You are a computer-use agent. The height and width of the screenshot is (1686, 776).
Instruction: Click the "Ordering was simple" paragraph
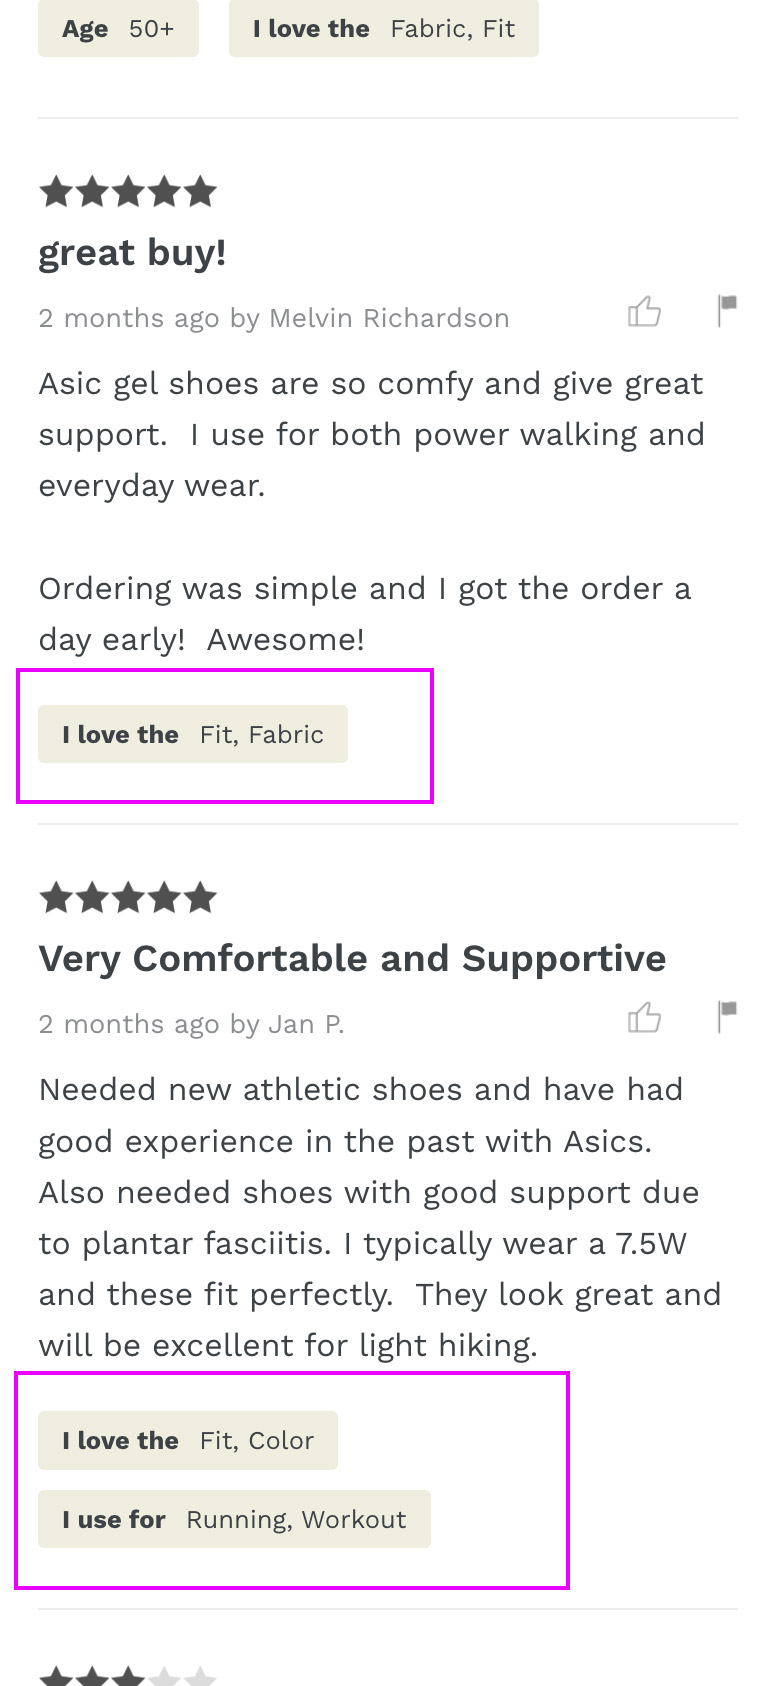tap(364, 614)
